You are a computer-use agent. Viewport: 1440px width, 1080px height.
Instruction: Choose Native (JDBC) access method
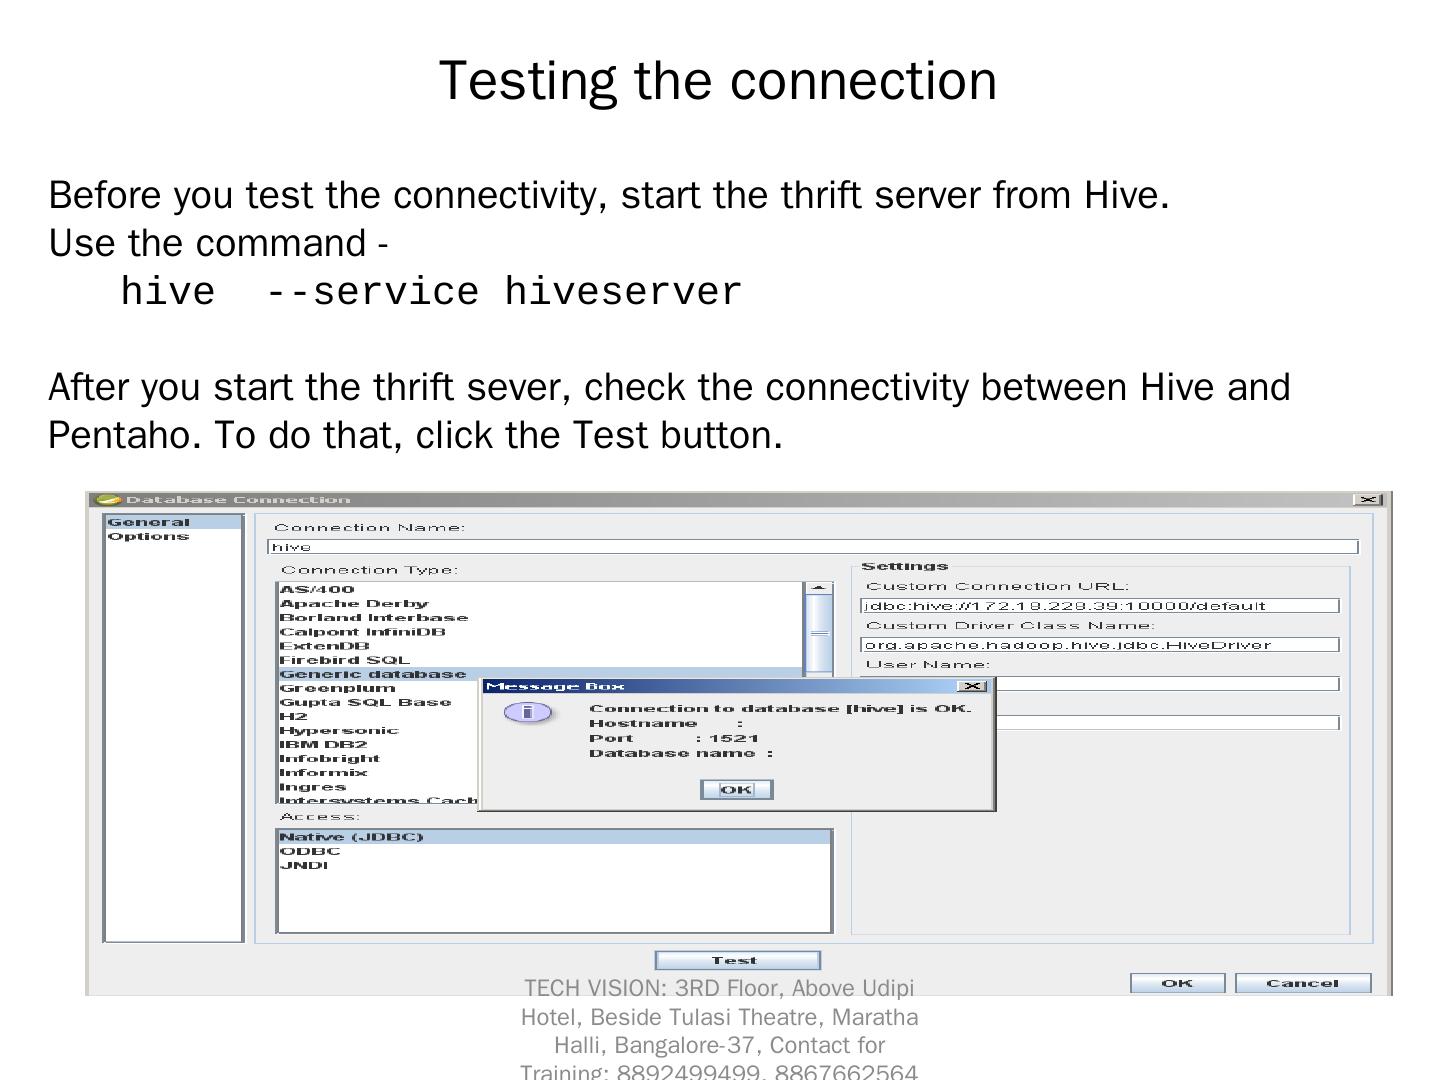[x=352, y=837]
